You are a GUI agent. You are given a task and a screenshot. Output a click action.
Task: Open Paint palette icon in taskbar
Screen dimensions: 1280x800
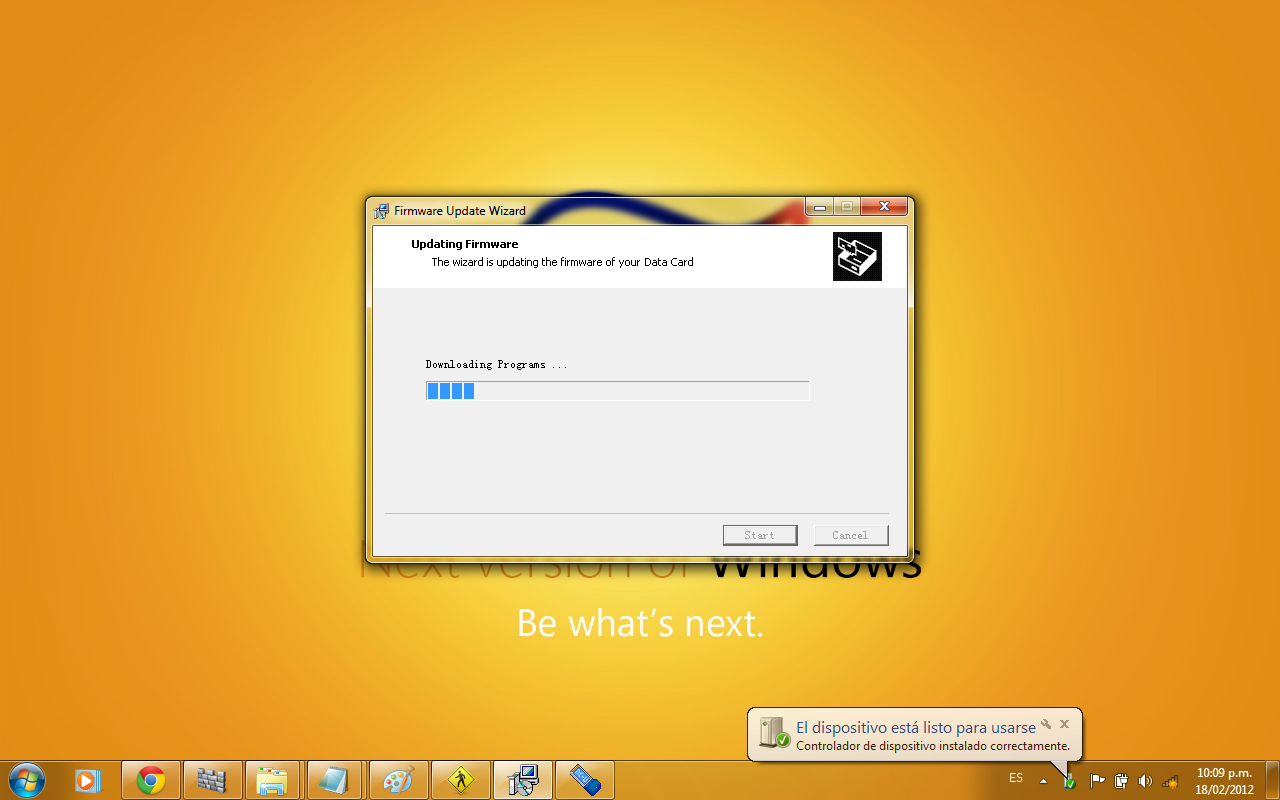tap(399, 780)
